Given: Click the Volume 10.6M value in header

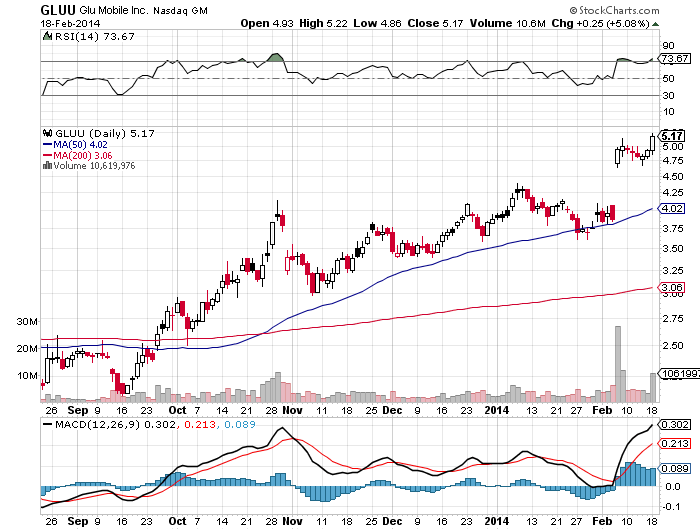Looking at the screenshot, I should [x=508, y=23].
